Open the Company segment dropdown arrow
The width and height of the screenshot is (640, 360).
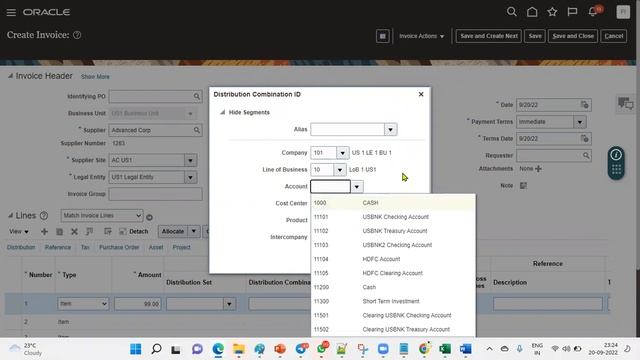(x=342, y=153)
